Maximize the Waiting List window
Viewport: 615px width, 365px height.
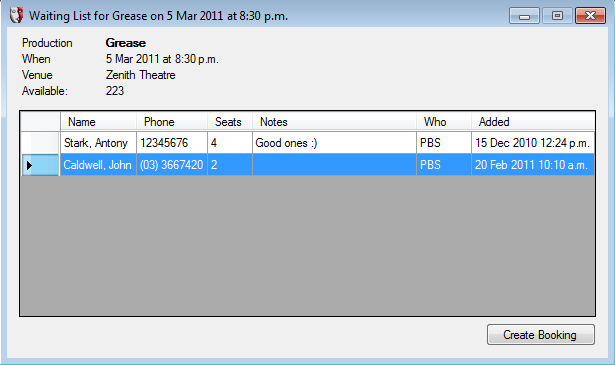[x=557, y=16]
